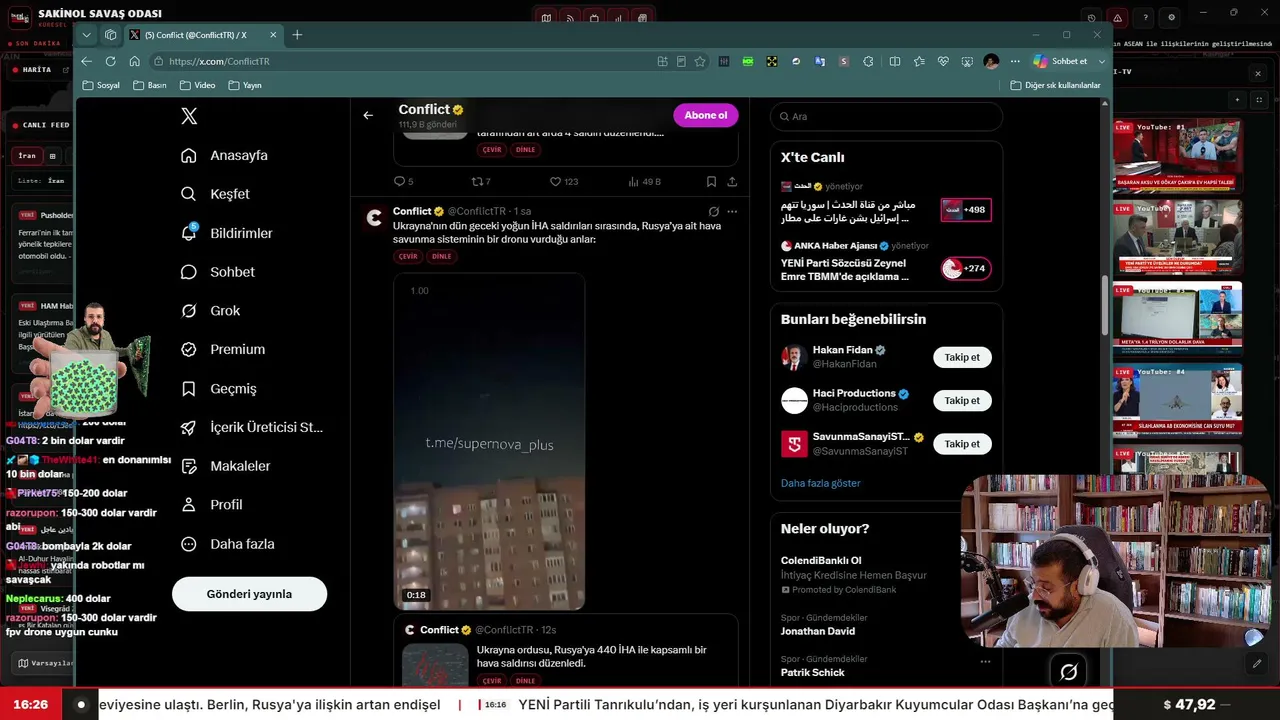This screenshot has height=720, width=1280.
Task: Click the X logo in sidebar
Action: 189,116
